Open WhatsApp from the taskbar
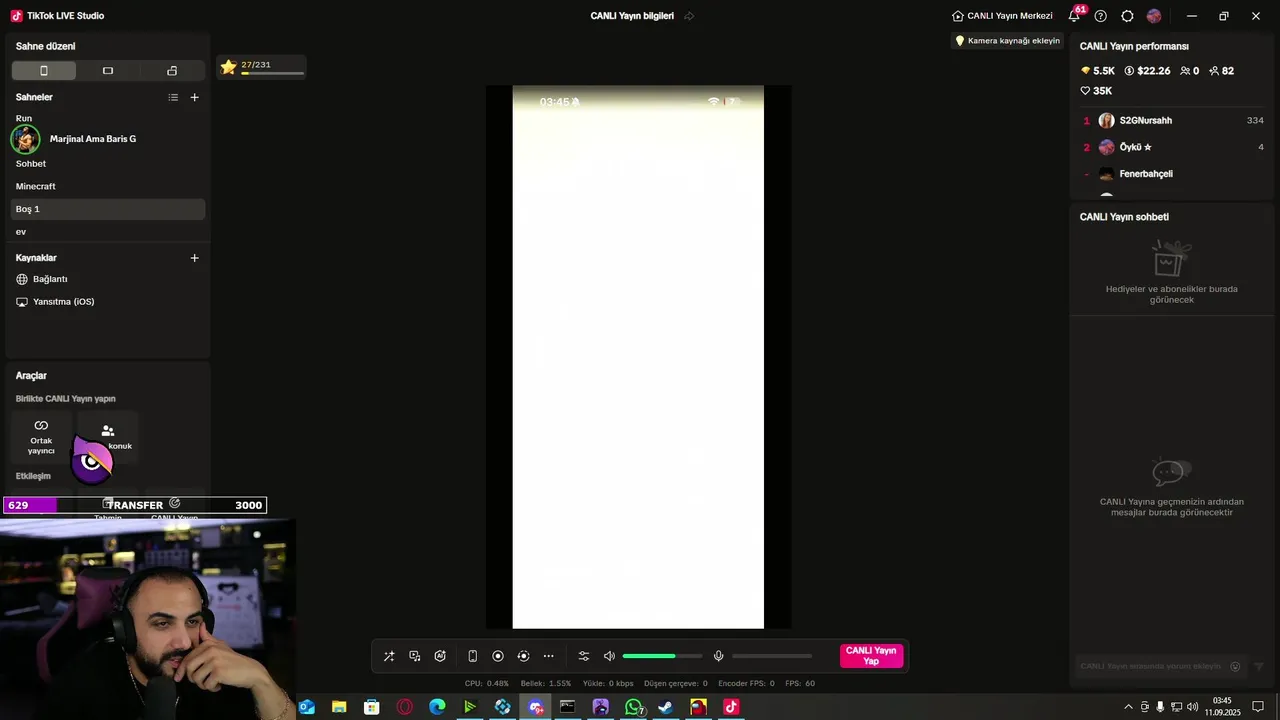The height and width of the screenshot is (720, 1280). click(x=634, y=707)
